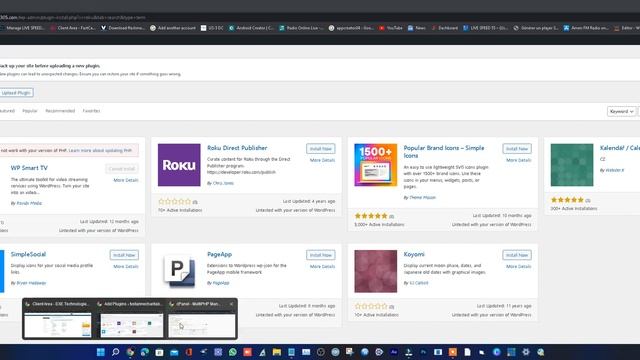
Task: Open the News bookmark
Action: click(417, 28)
